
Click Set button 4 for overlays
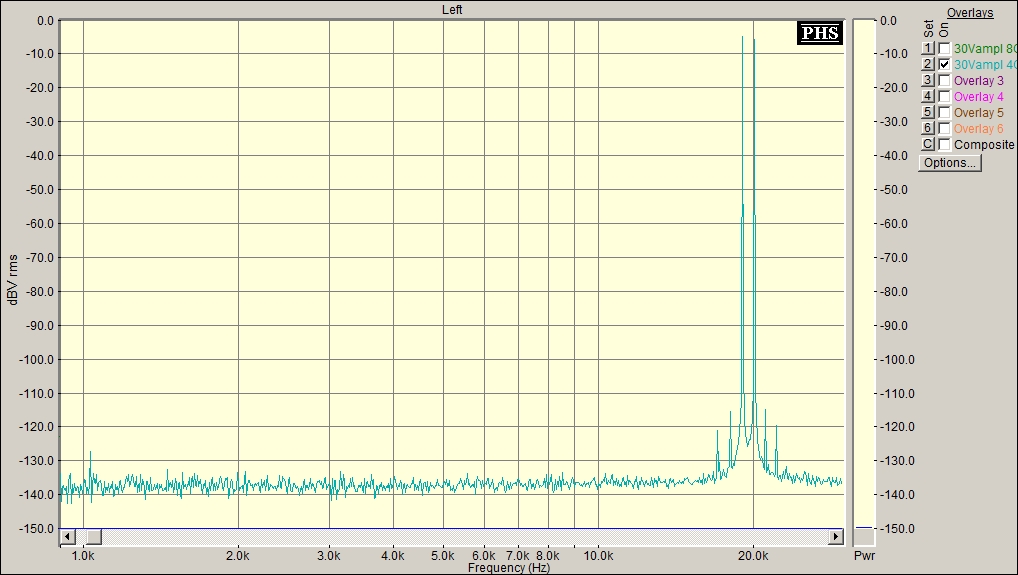coord(928,96)
